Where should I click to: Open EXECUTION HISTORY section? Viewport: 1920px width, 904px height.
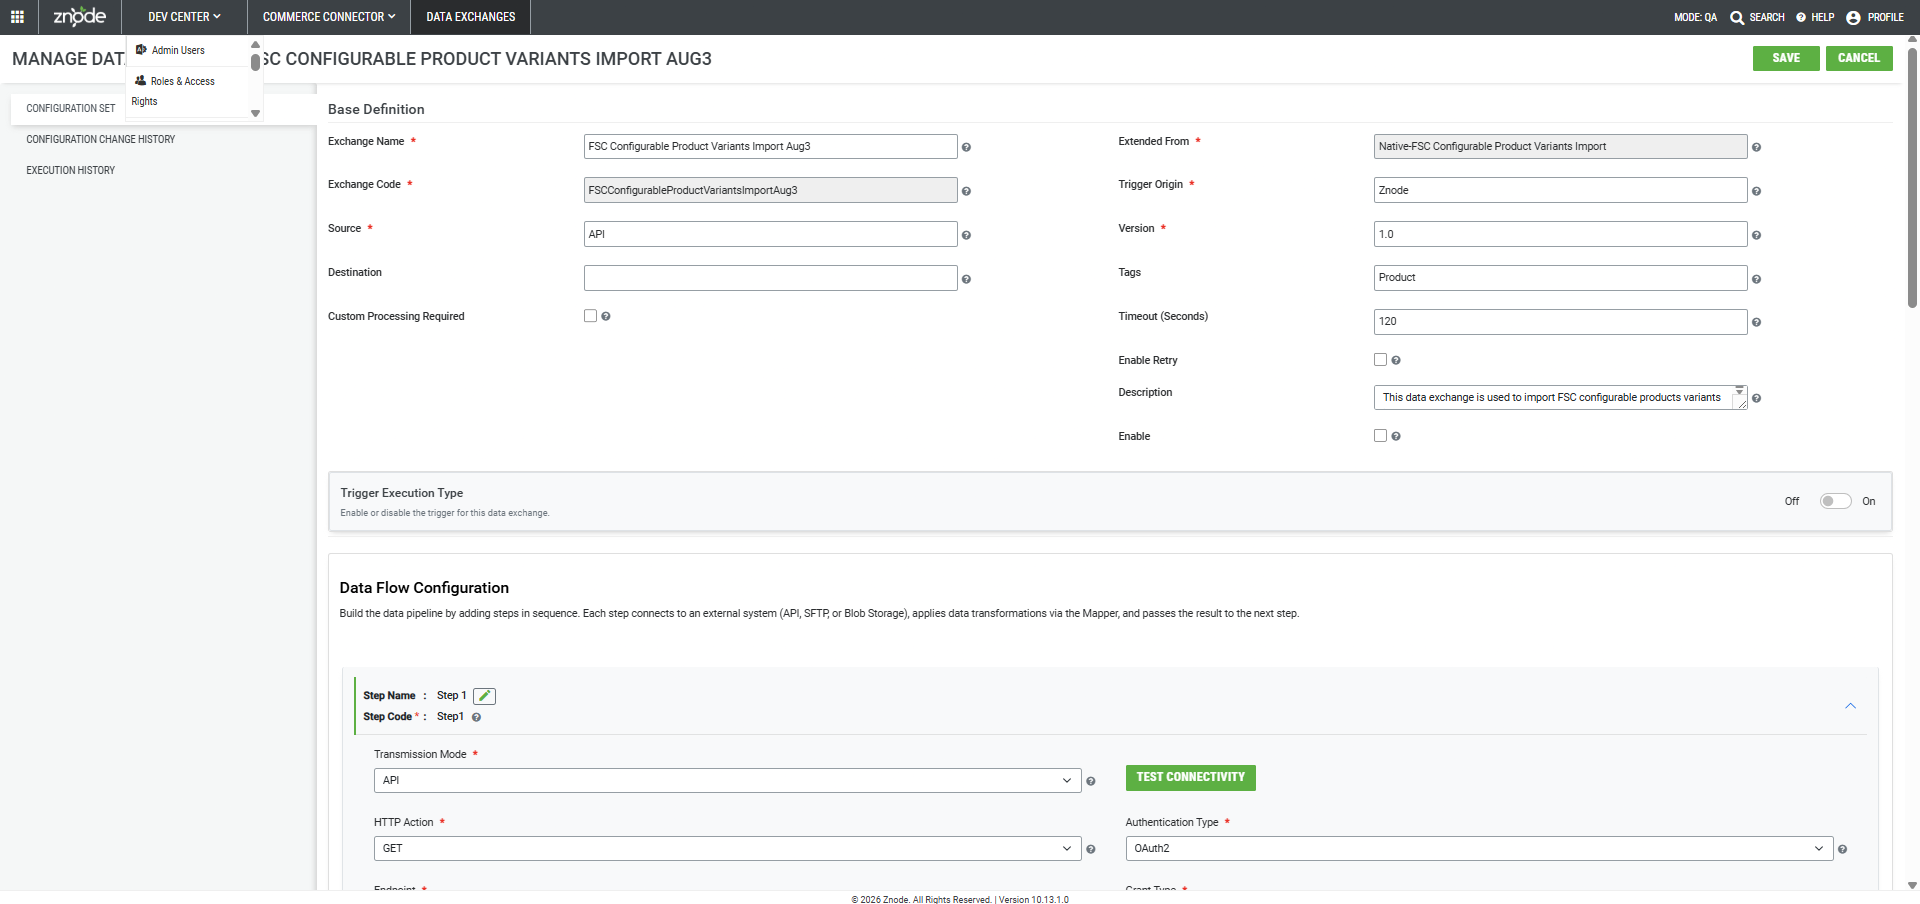point(71,170)
